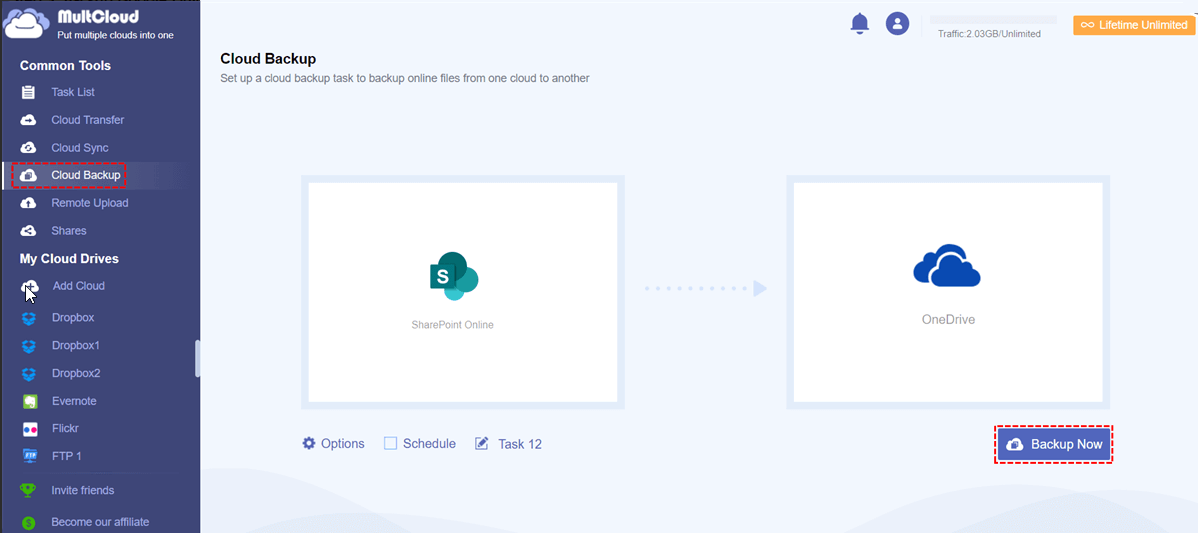Viewport: 1198px width, 533px height.
Task: Click the Shares cloud icon
Action: (28, 231)
